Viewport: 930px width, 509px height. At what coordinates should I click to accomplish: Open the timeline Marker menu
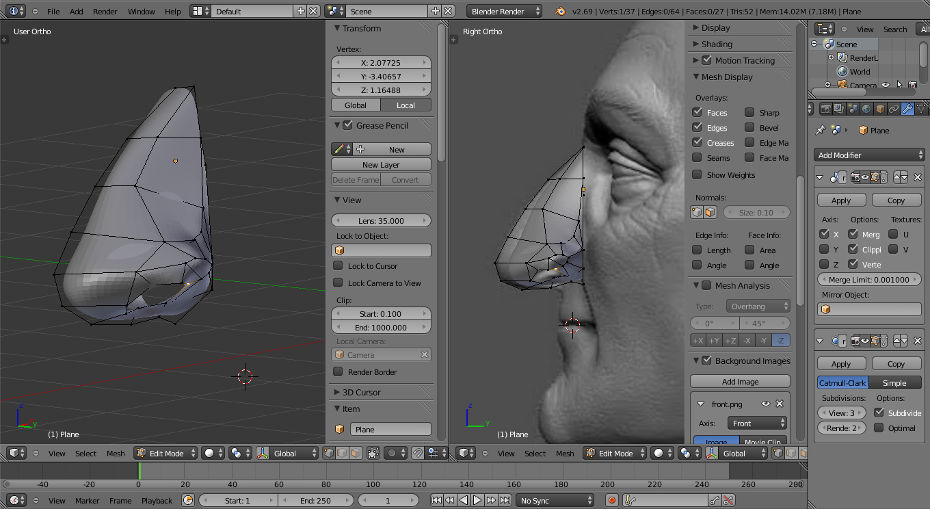click(x=87, y=501)
